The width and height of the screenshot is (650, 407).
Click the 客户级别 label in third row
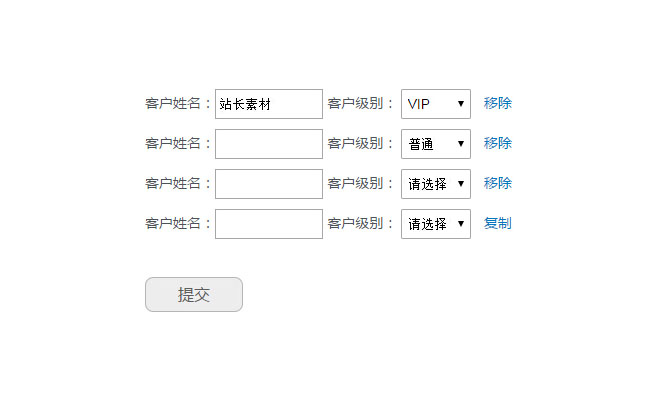(x=360, y=183)
